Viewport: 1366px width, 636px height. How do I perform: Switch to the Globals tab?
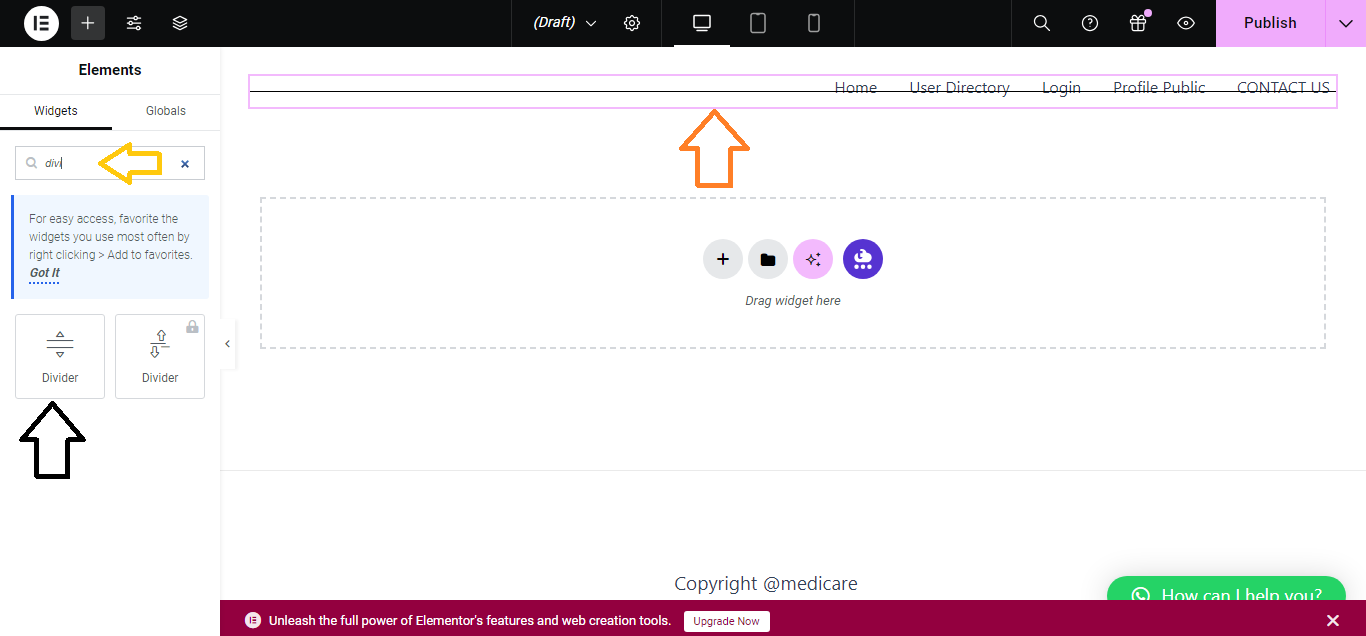pos(165,111)
